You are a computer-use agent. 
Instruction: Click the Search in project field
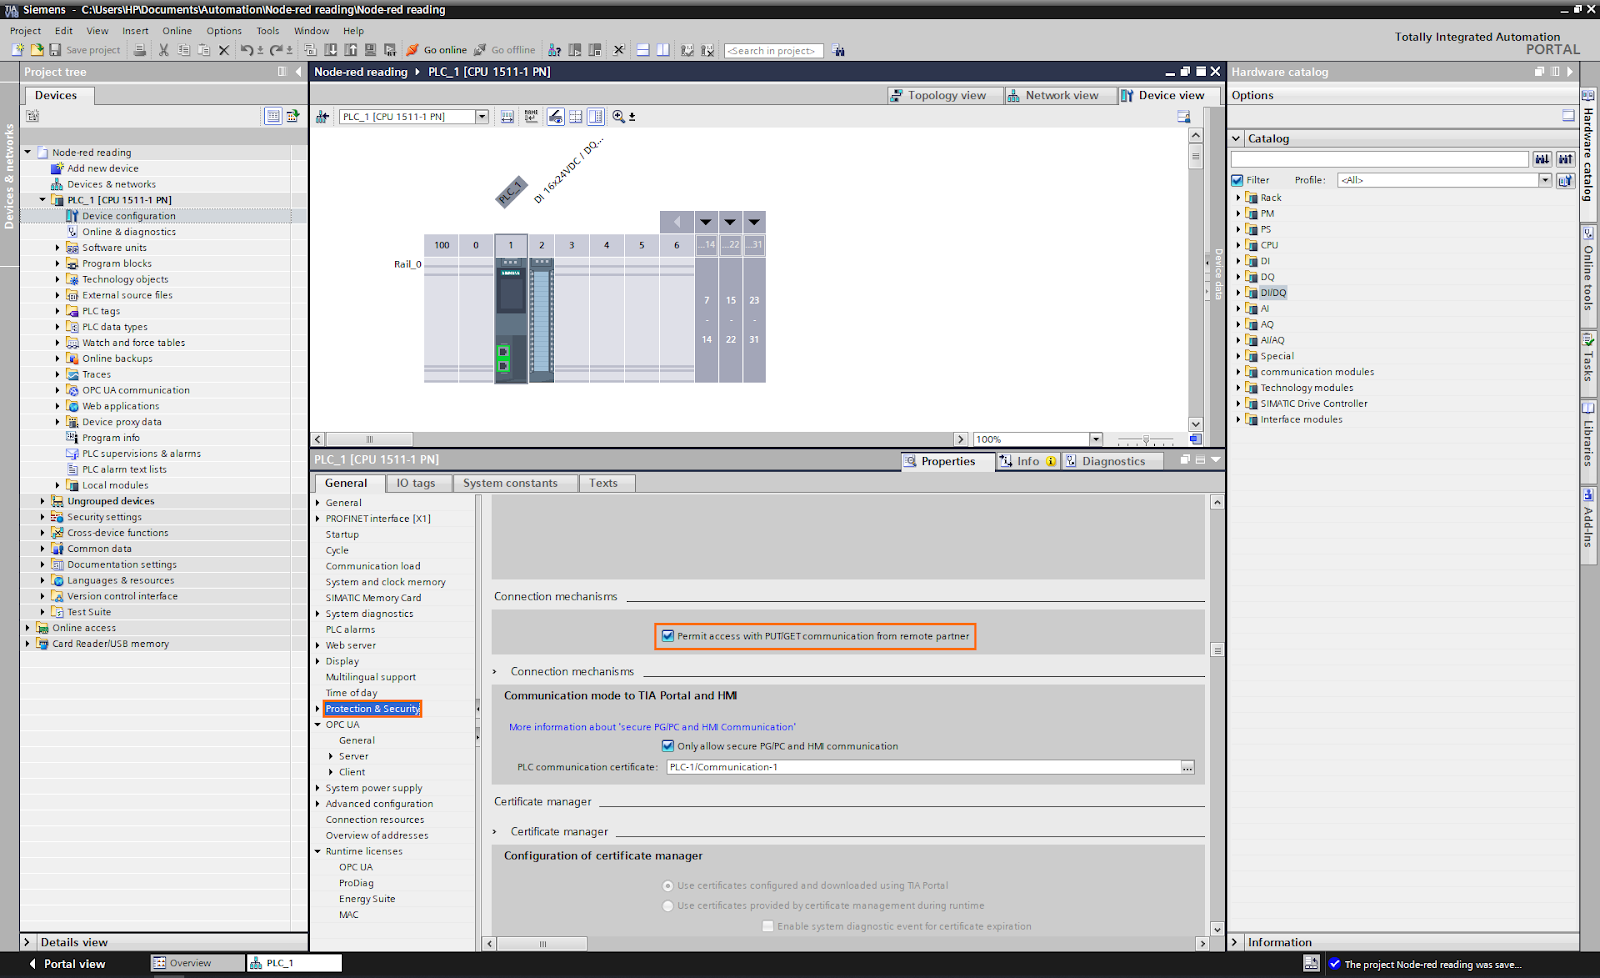pos(774,51)
